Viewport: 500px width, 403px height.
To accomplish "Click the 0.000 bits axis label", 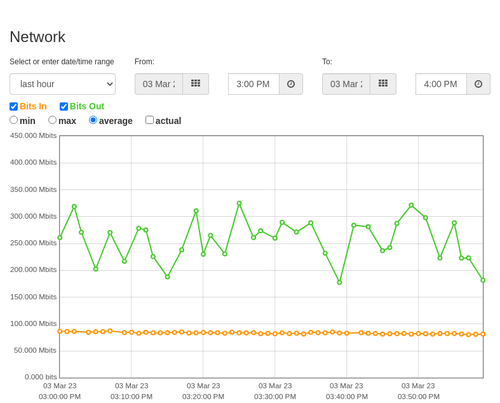I will point(41,377).
